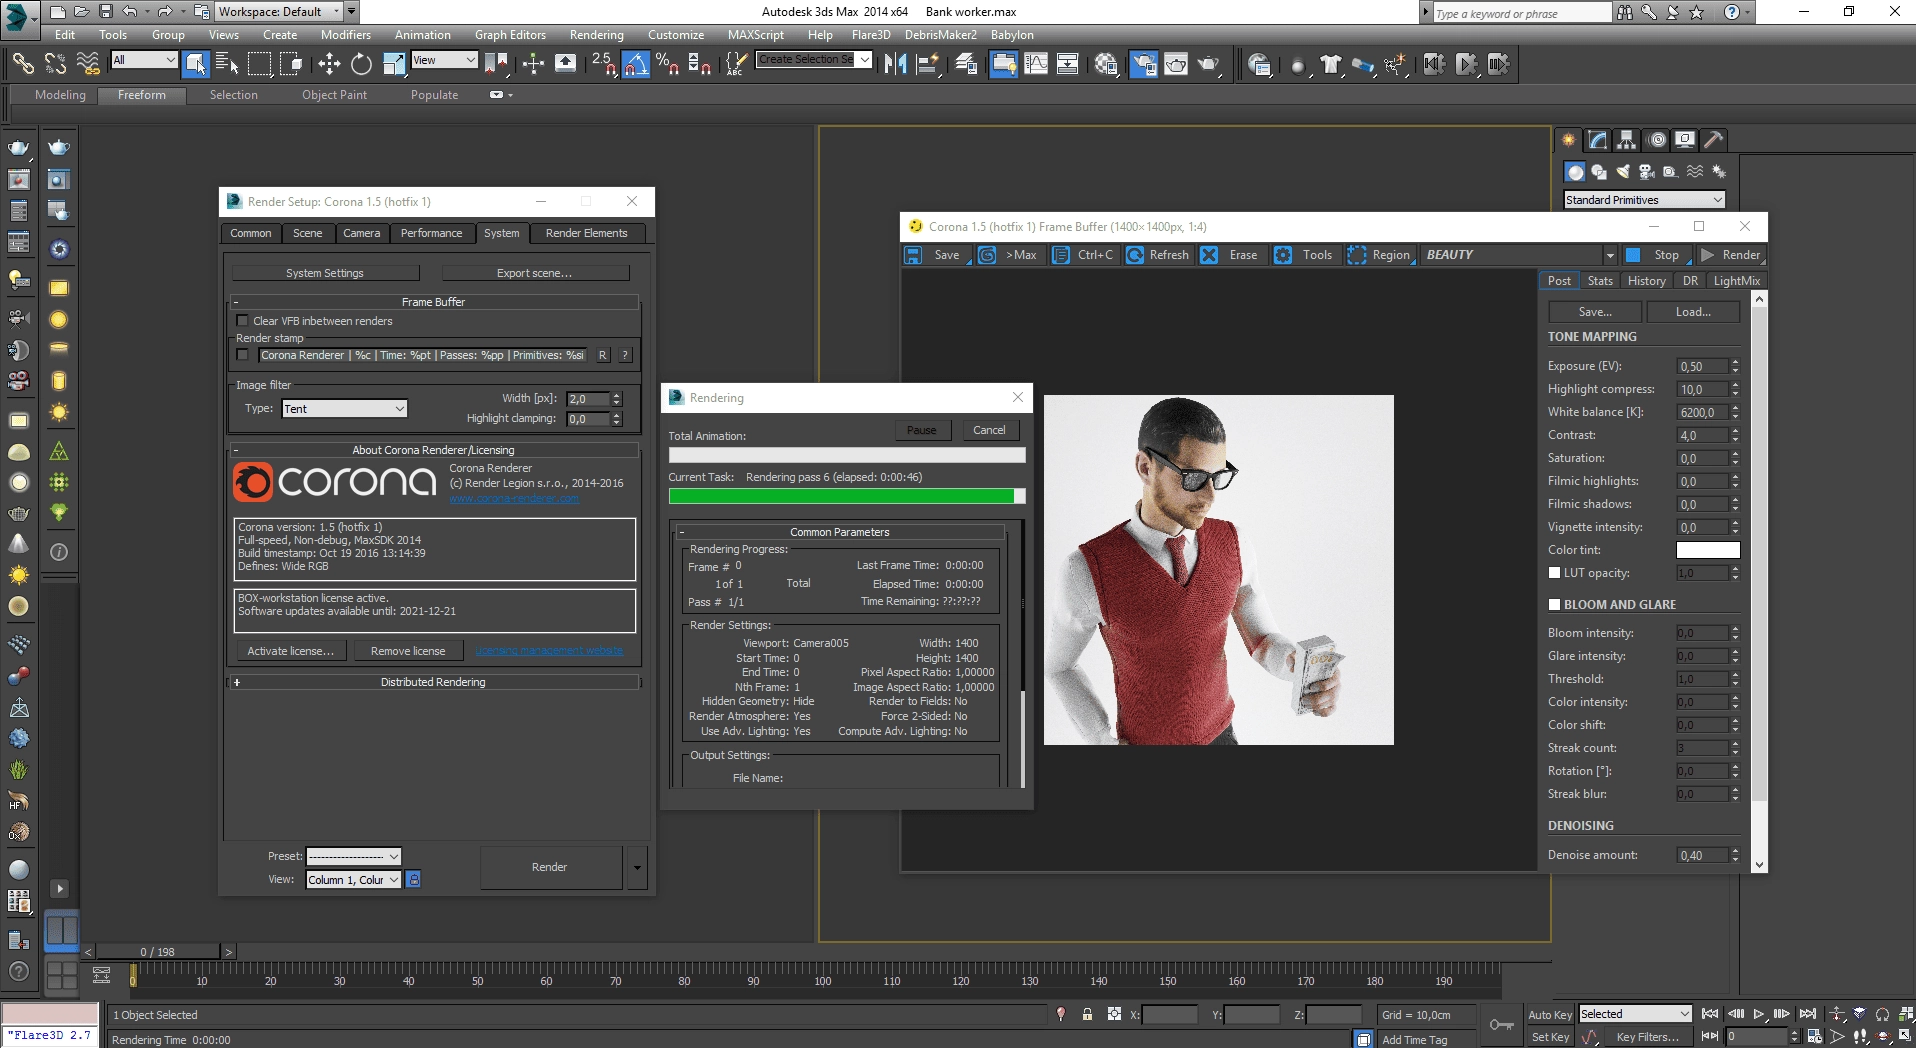
Task: Open the LightMix tab in Frame Buffer
Action: pyautogui.click(x=1736, y=281)
